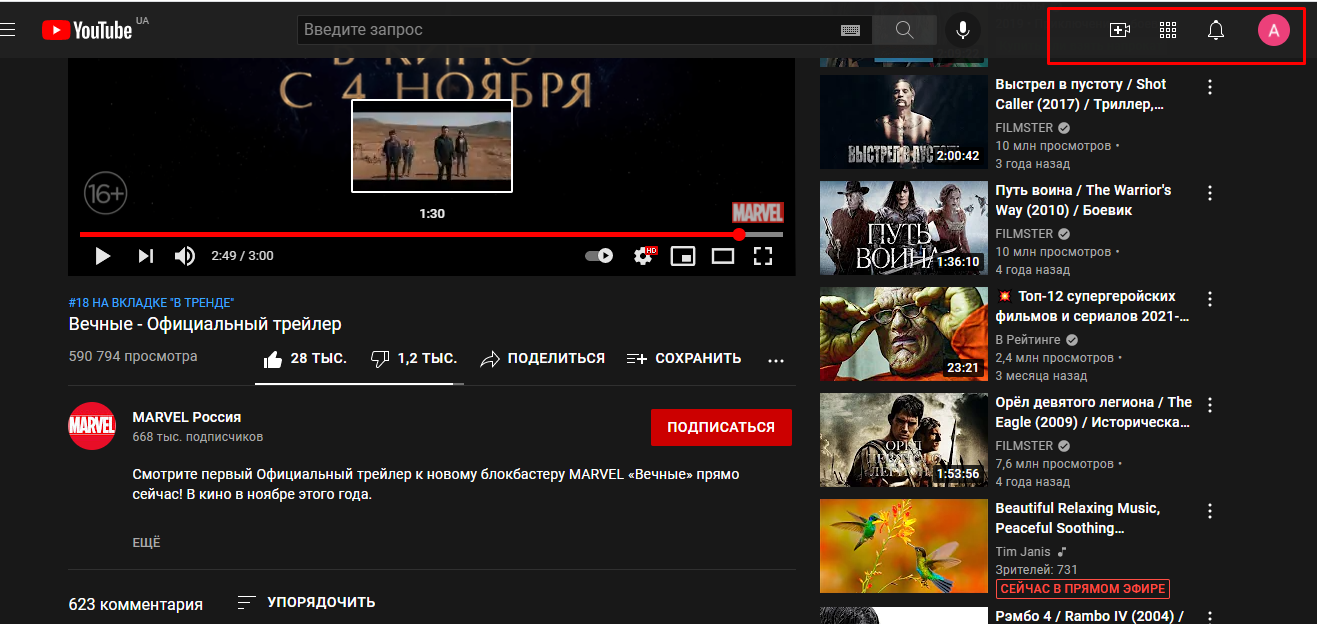Screen dimensions: 1317x624
Task: Click ПОДЕЛИТЬСЯ share button
Action: click(x=542, y=358)
